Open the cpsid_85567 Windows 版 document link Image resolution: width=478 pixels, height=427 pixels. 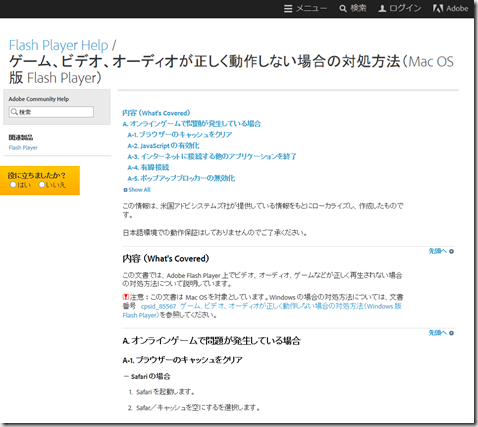pos(262,310)
